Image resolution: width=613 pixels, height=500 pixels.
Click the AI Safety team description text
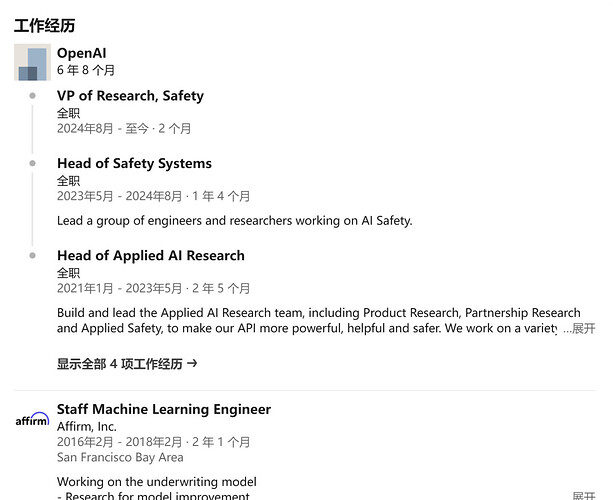coord(234,220)
